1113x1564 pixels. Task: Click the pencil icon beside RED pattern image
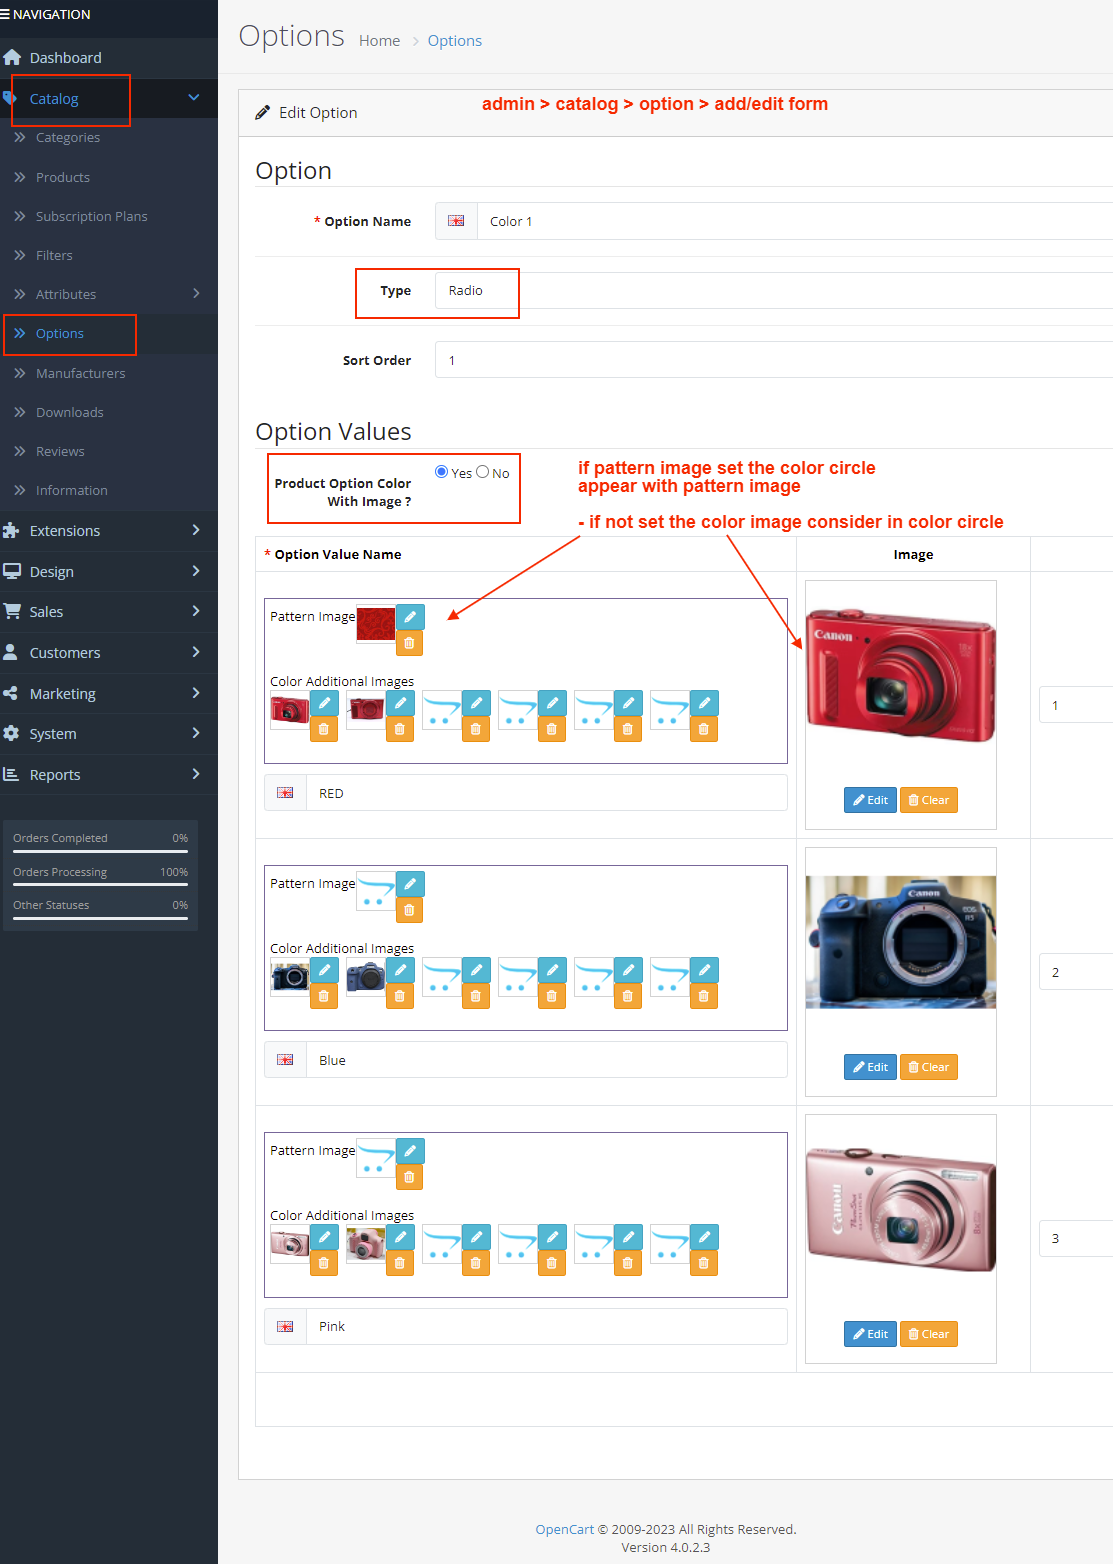[x=410, y=617]
